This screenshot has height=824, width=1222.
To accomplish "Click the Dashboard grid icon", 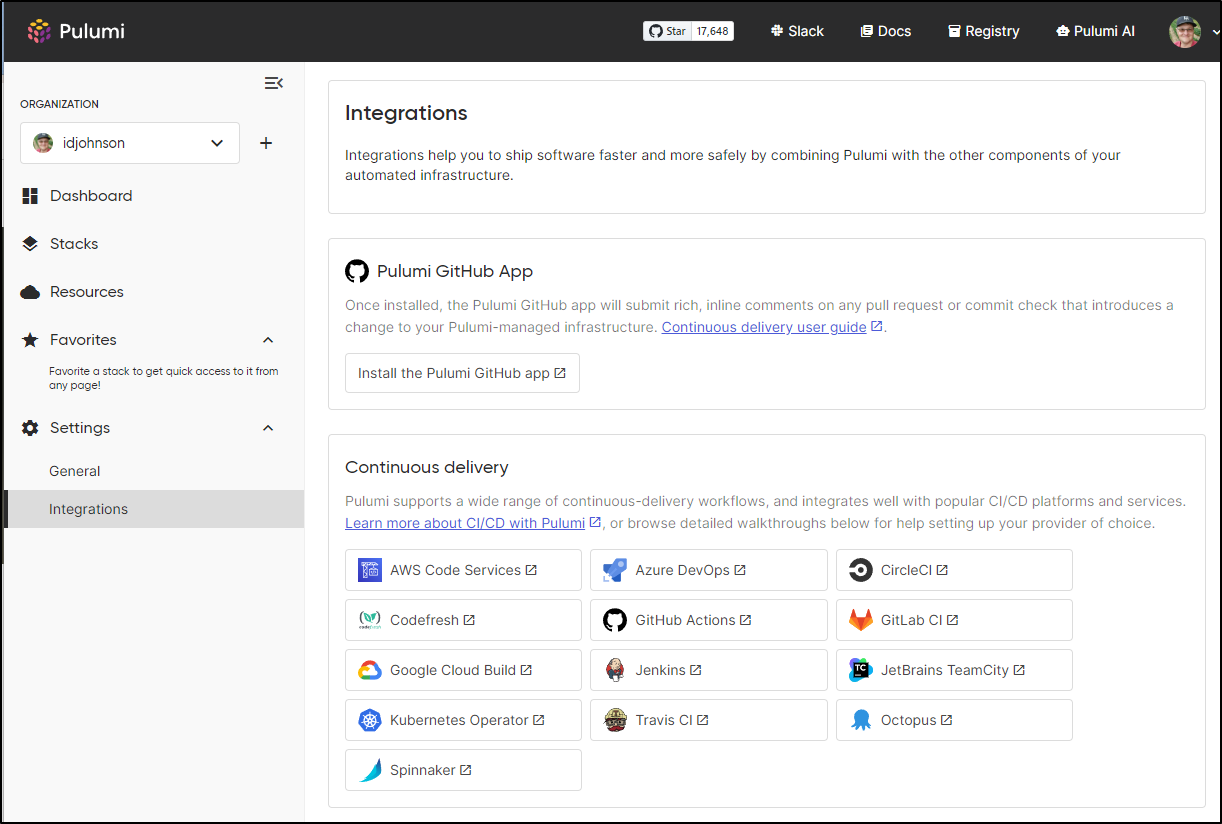I will click(30, 196).
